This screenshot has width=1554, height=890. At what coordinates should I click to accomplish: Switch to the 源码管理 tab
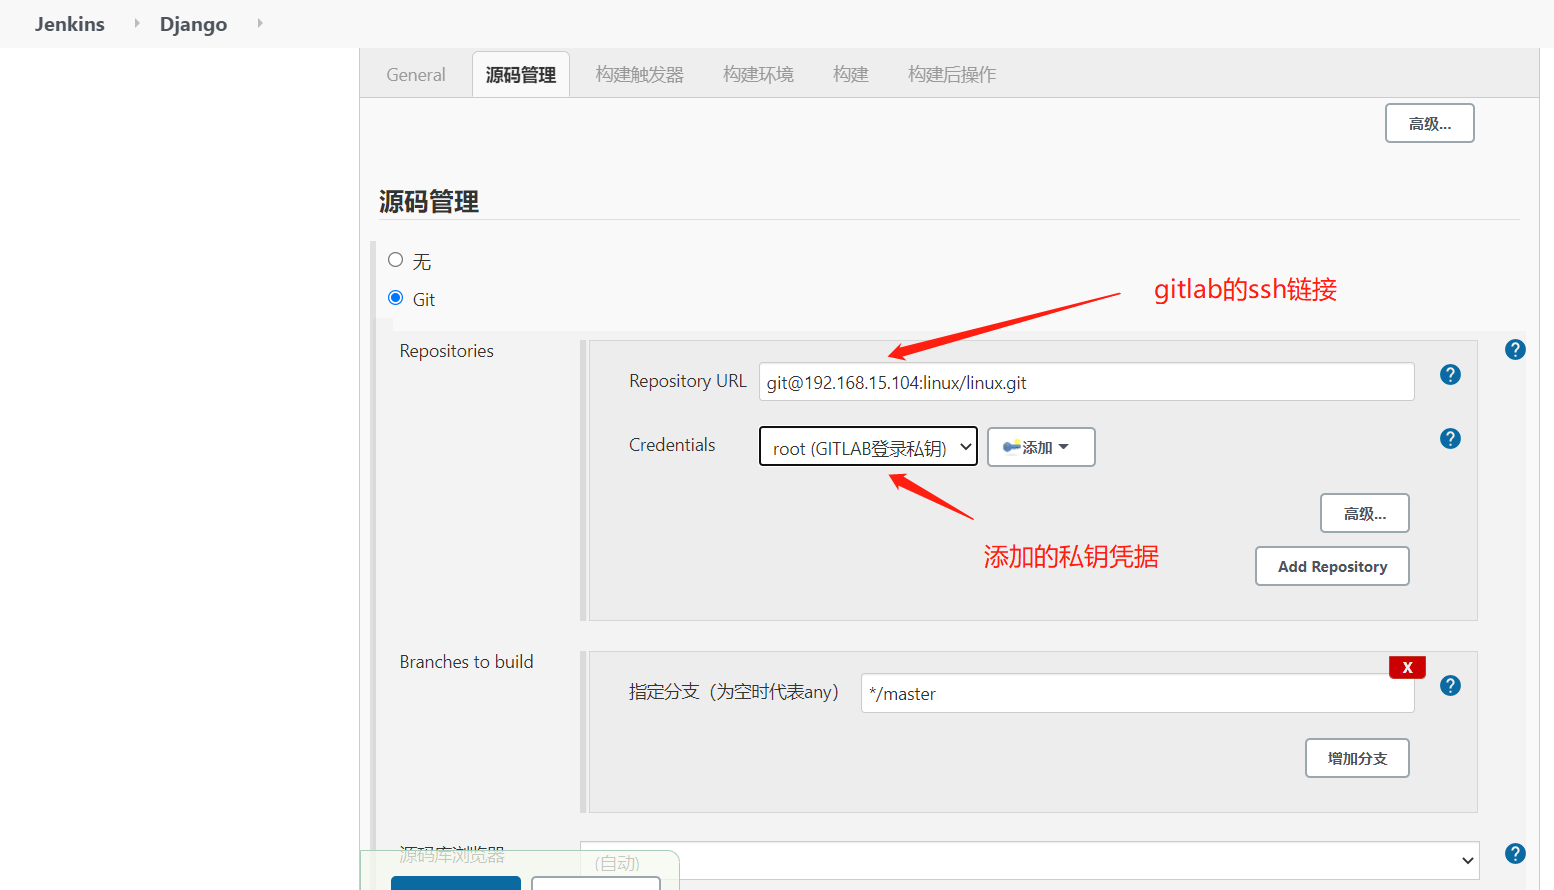pos(521,75)
